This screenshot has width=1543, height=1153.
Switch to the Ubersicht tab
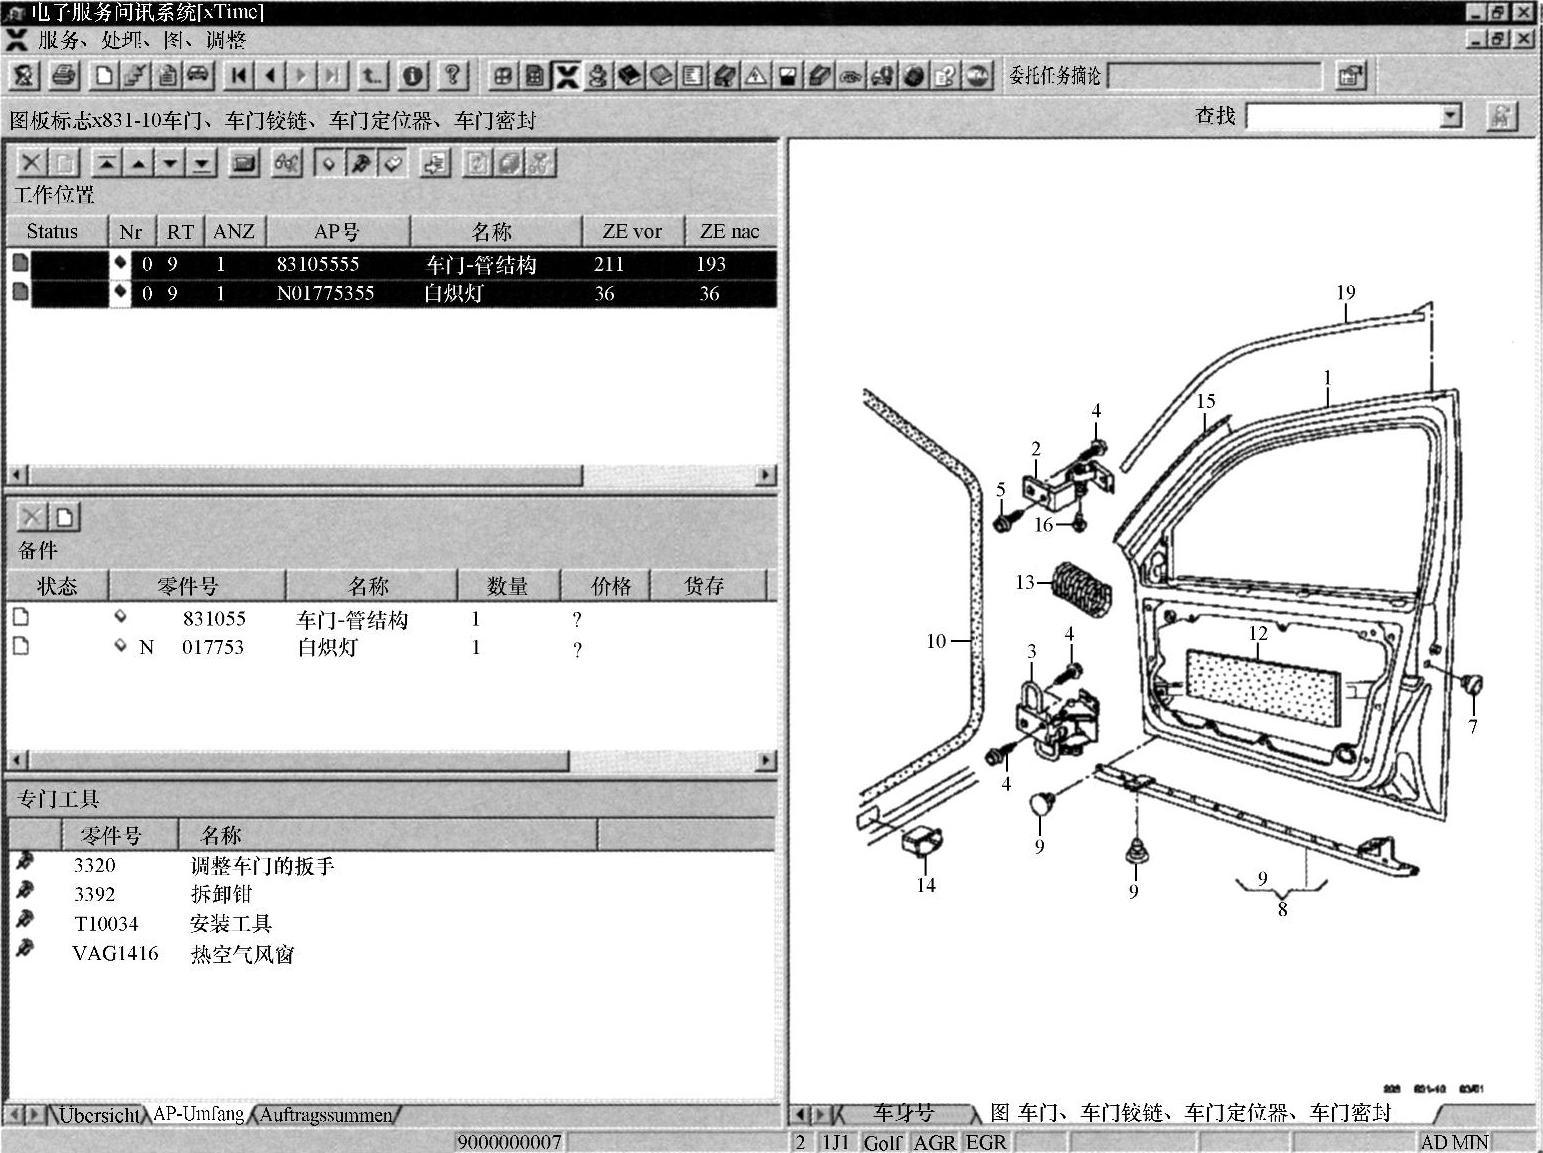coord(98,1114)
